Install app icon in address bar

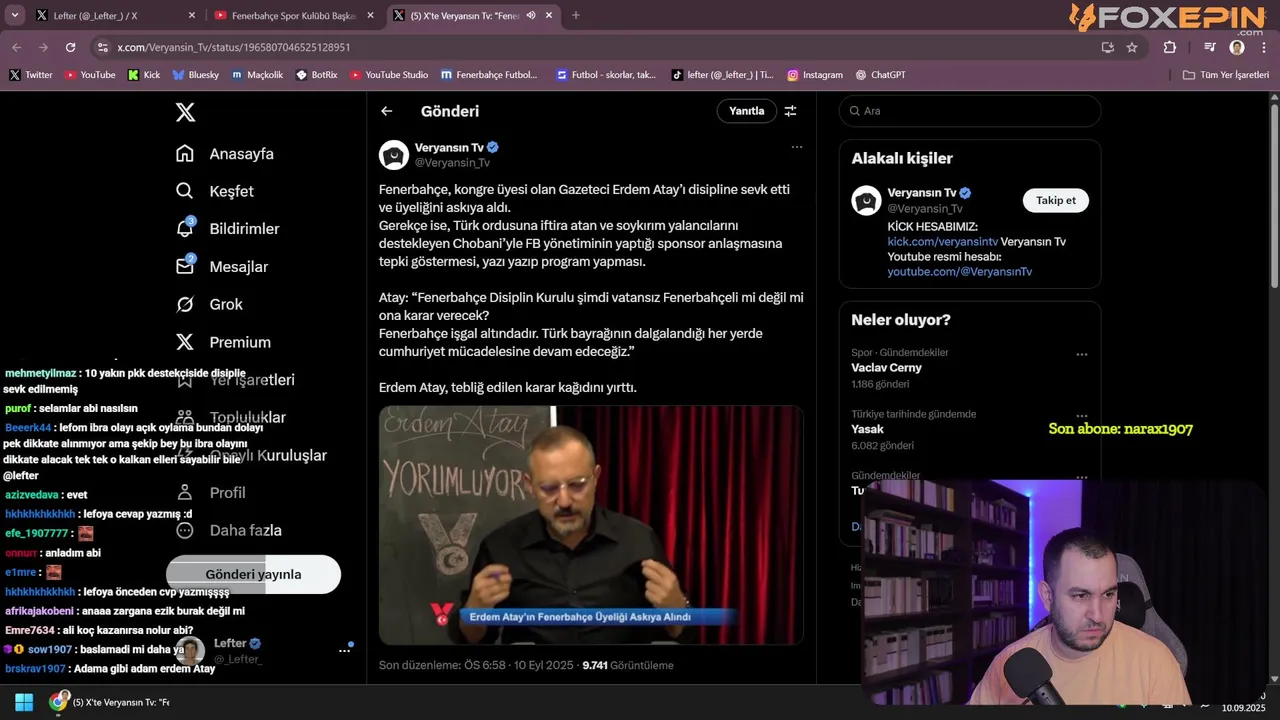pyautogui.click(x=1107, y=47)
